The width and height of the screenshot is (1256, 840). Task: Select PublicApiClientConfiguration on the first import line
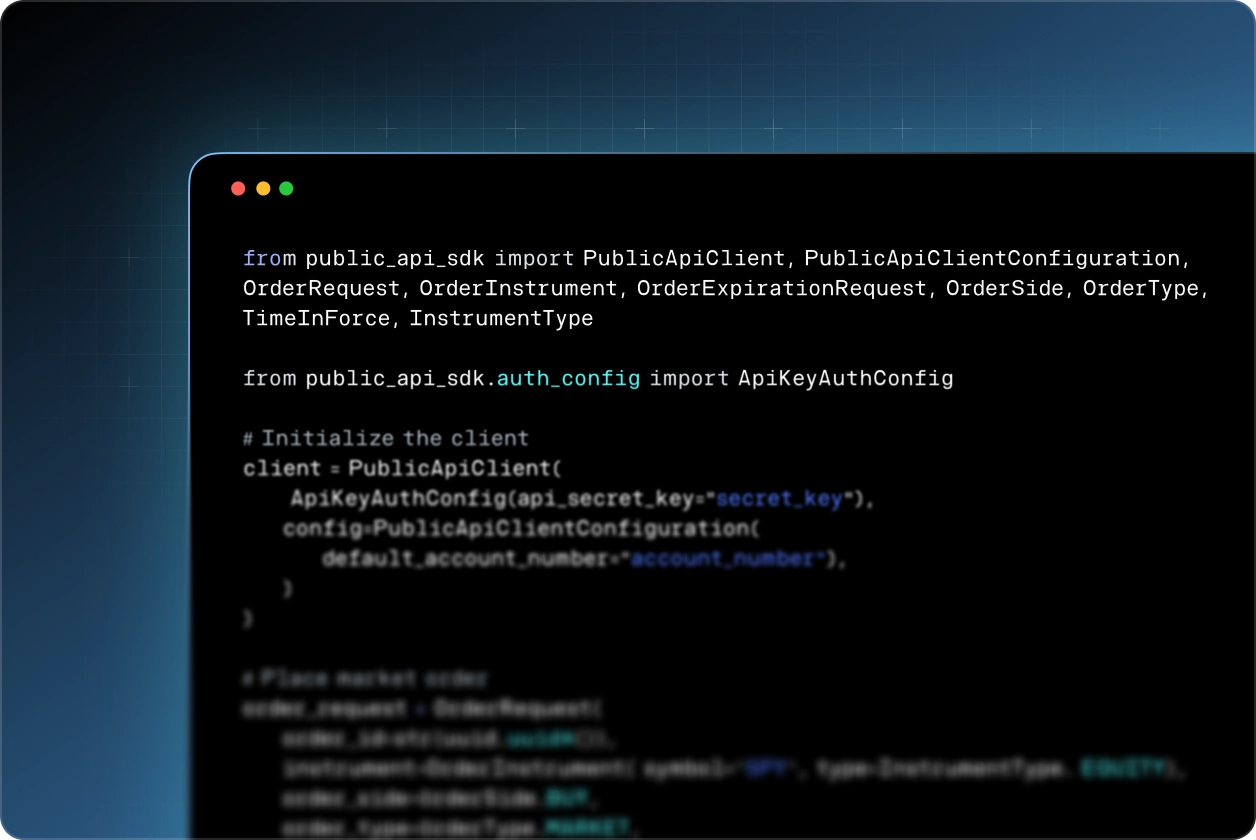tap(992, 259)
